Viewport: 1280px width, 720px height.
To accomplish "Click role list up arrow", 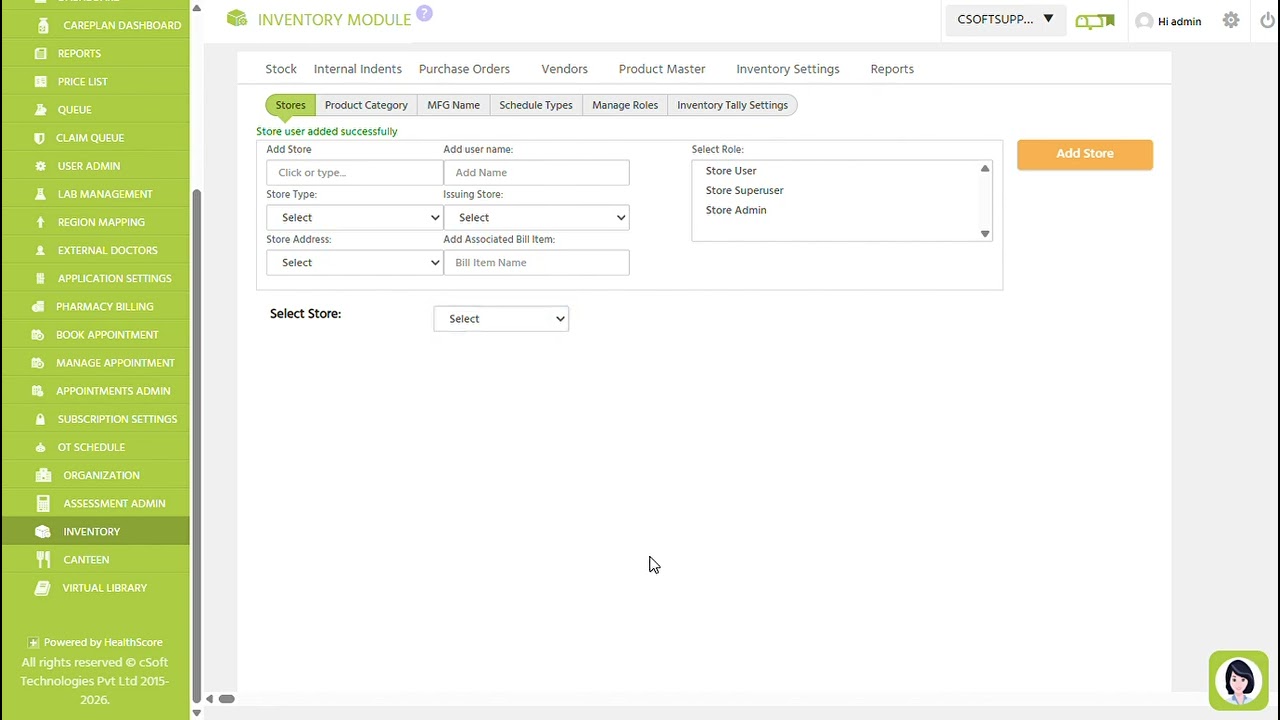I will [985, 169].
